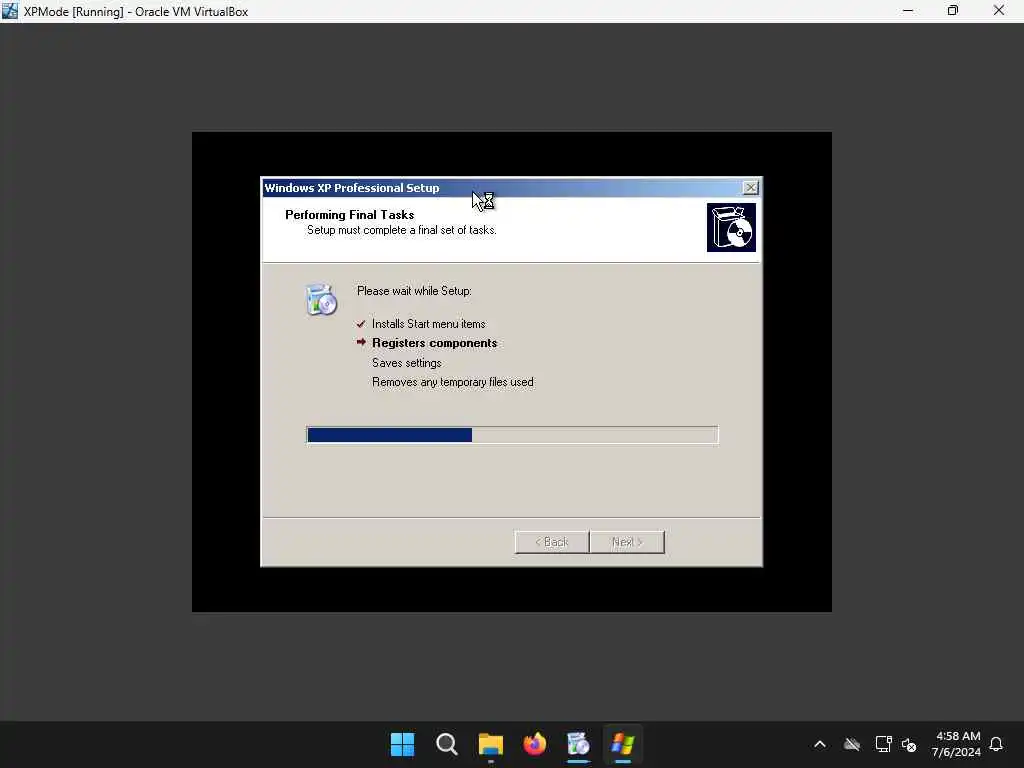Screen dimensions: 1024x768
Task: Click the checkmark next to Installs Start menu items
Action: point(360,324)
